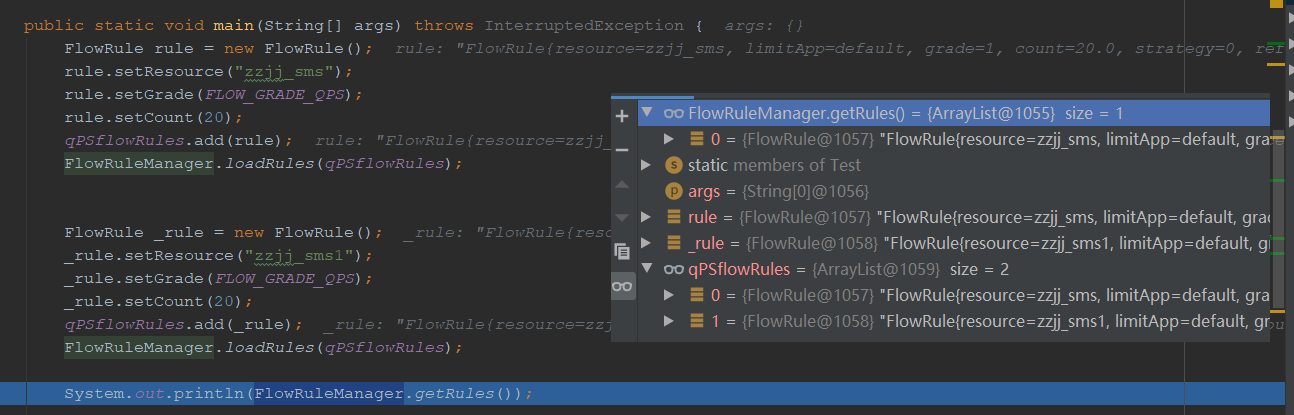Move the watch up with the up arrow
Screen dimensions: 1294x415
[x=622, y=184]
